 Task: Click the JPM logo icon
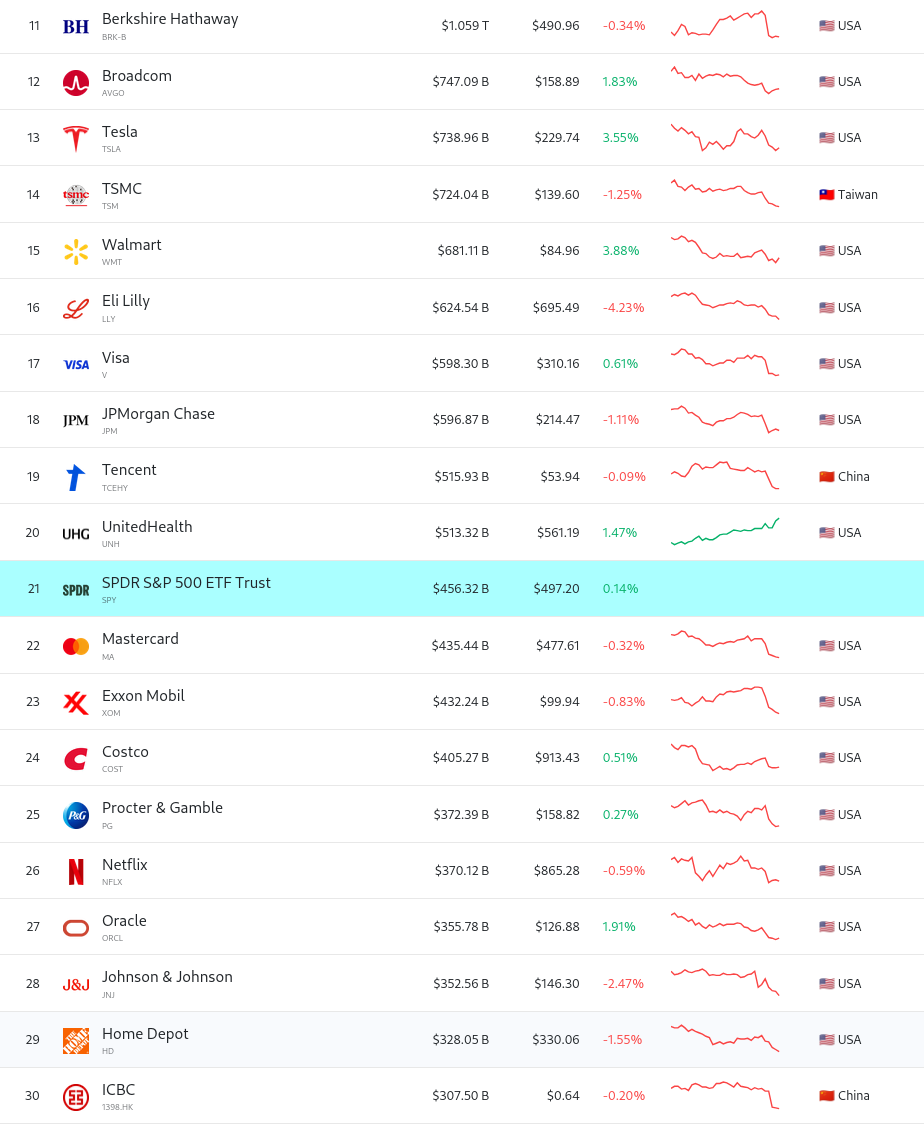[76, 421]
